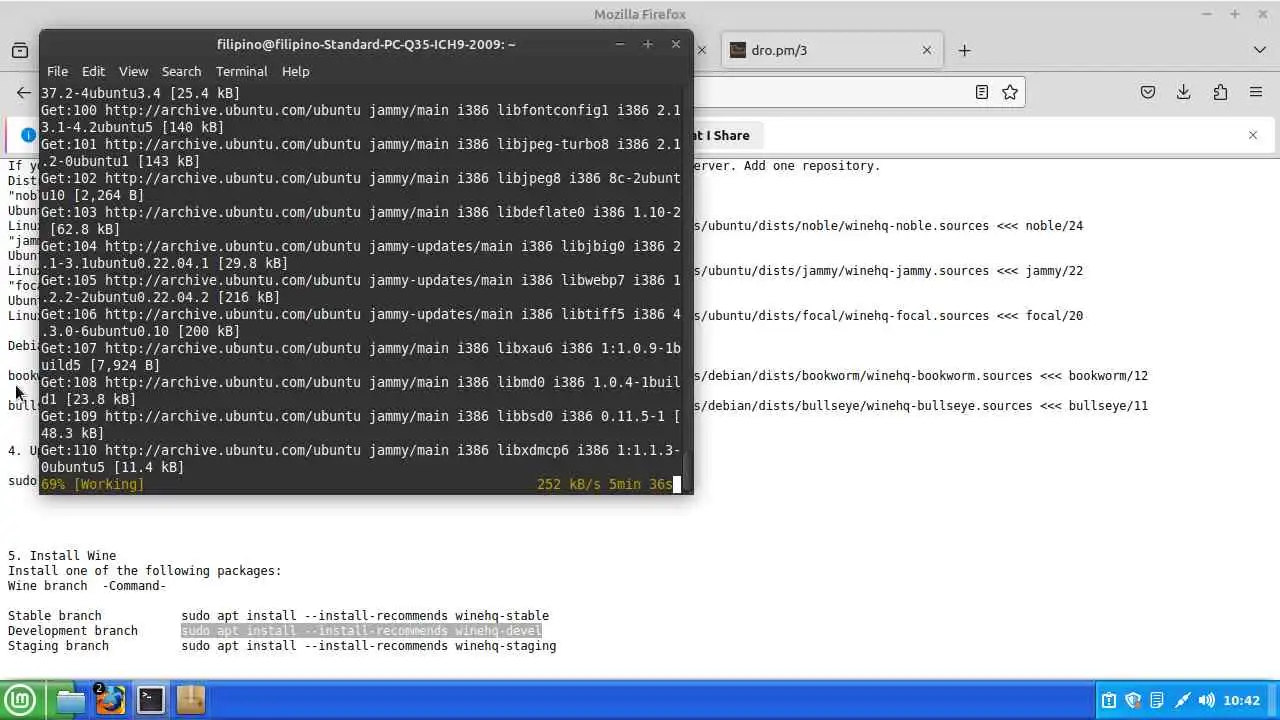The image size is (1280, 720).
Task: Minimize the terminal window
Action: (620, 44)
